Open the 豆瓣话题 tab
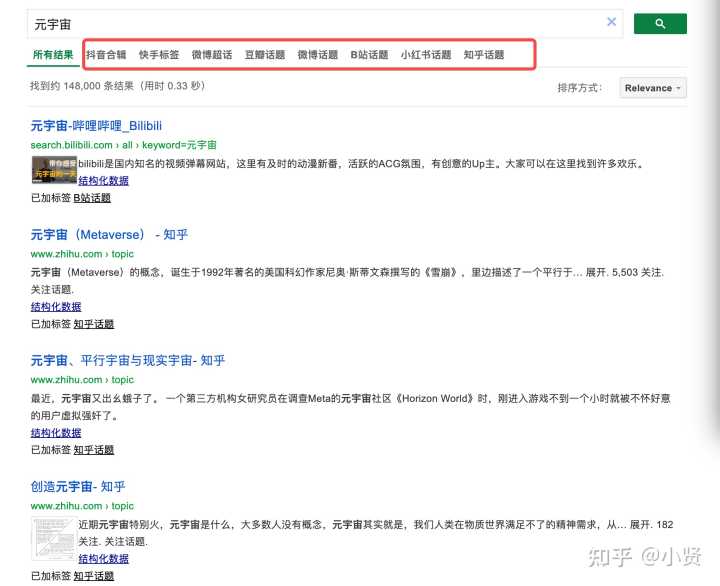 [264, 55]
